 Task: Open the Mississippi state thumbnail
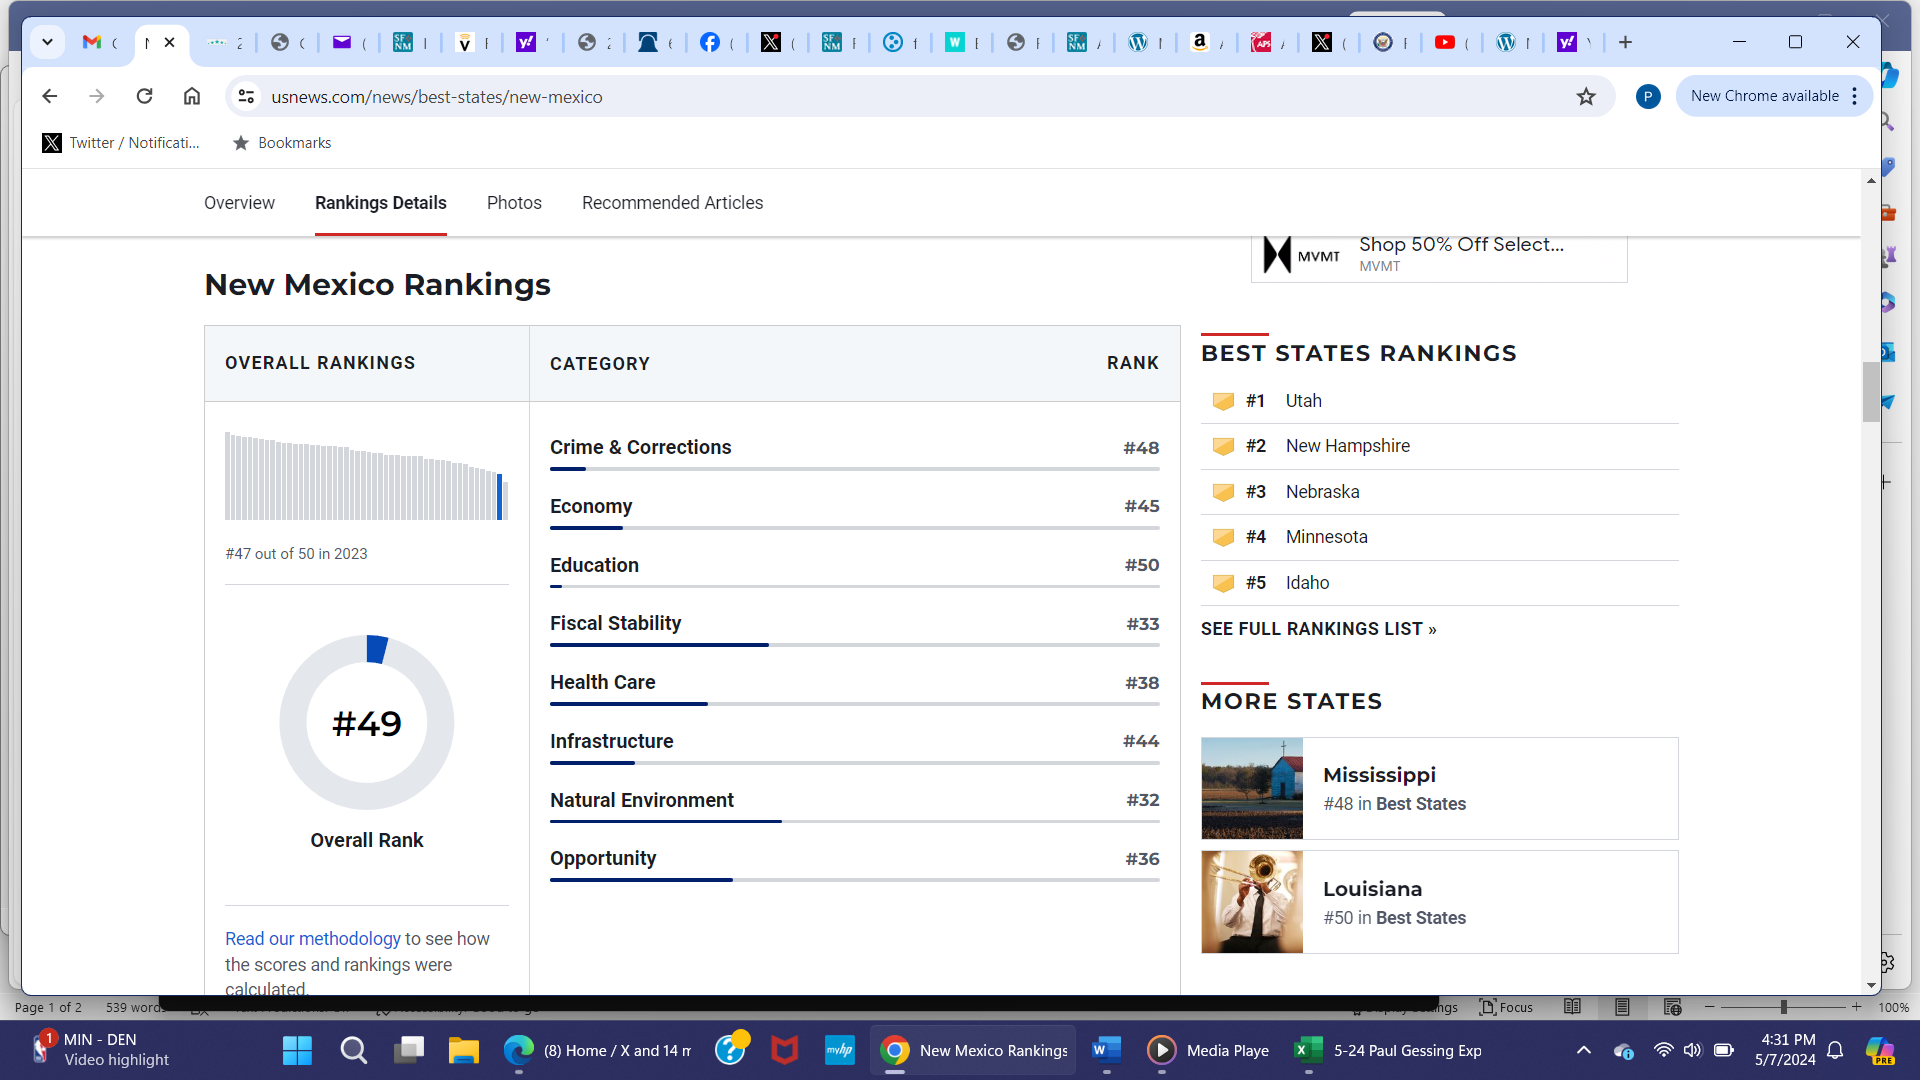(x=1252, y=788)
